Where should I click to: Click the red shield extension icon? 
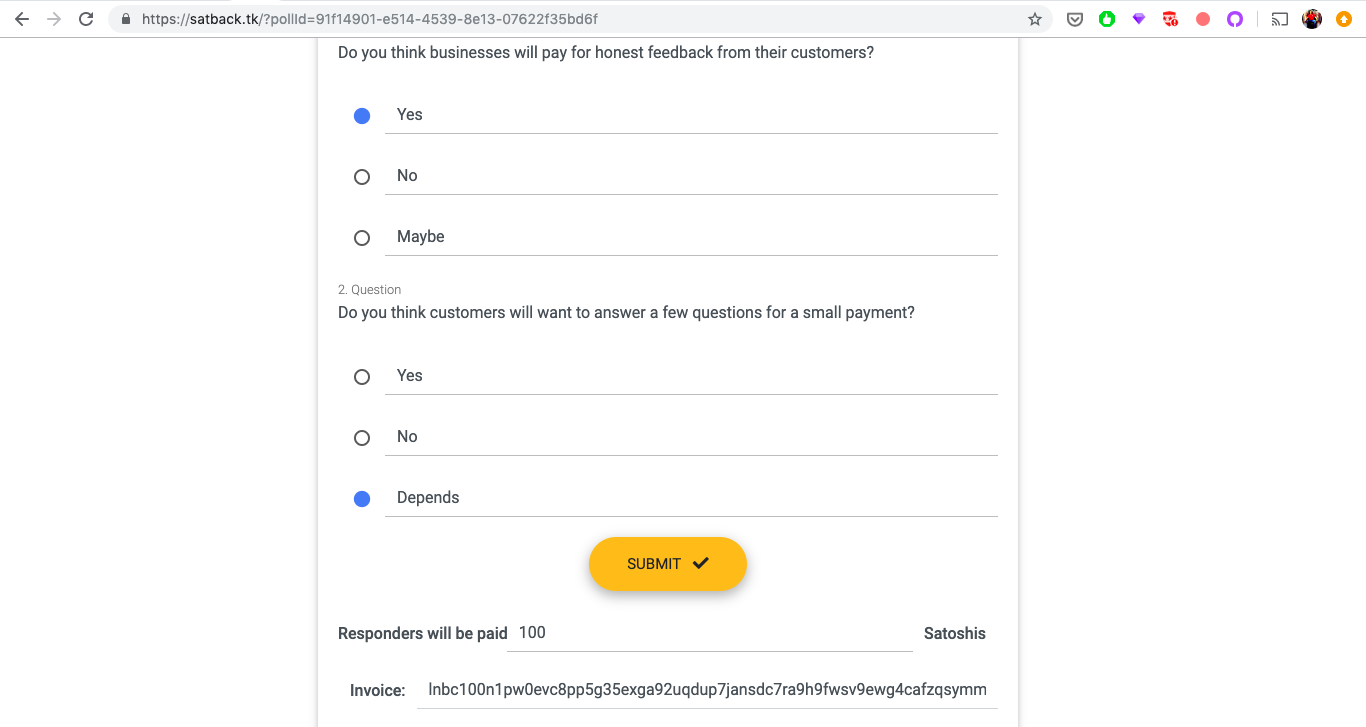tap(1170, 19)
